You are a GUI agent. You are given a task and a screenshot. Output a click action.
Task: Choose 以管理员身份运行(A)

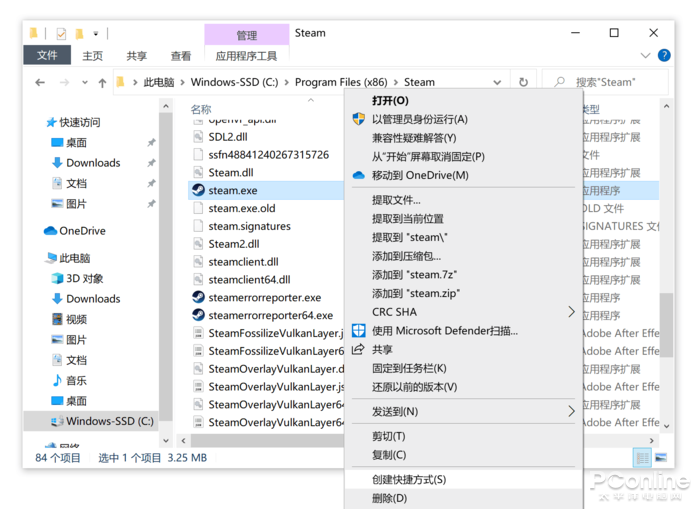pyautogui.click(x=463, y=119)
